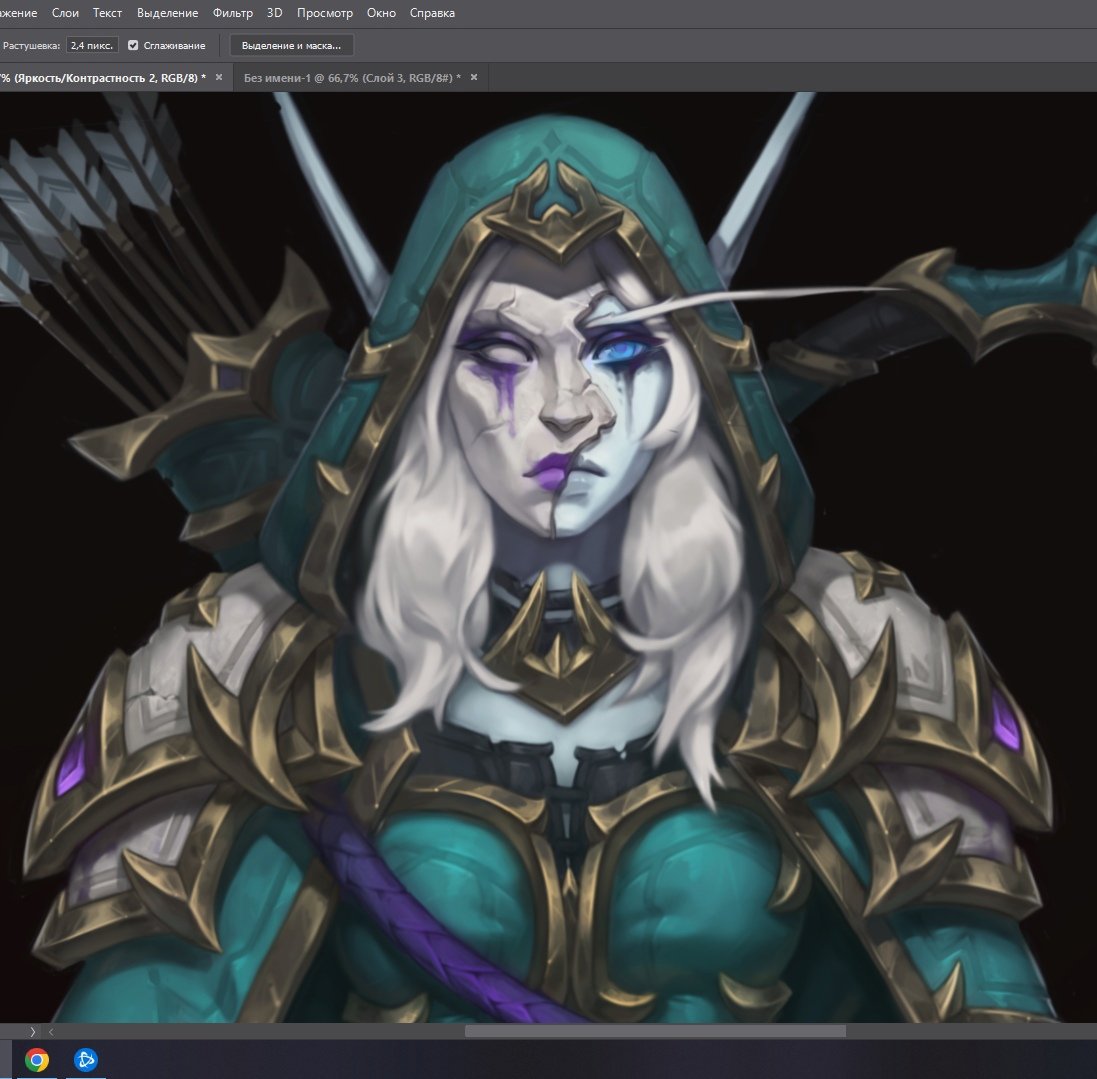The height and width of the screenshot is (1079, 1097).
Task: Open the Выделение menu
Action: 167,13
